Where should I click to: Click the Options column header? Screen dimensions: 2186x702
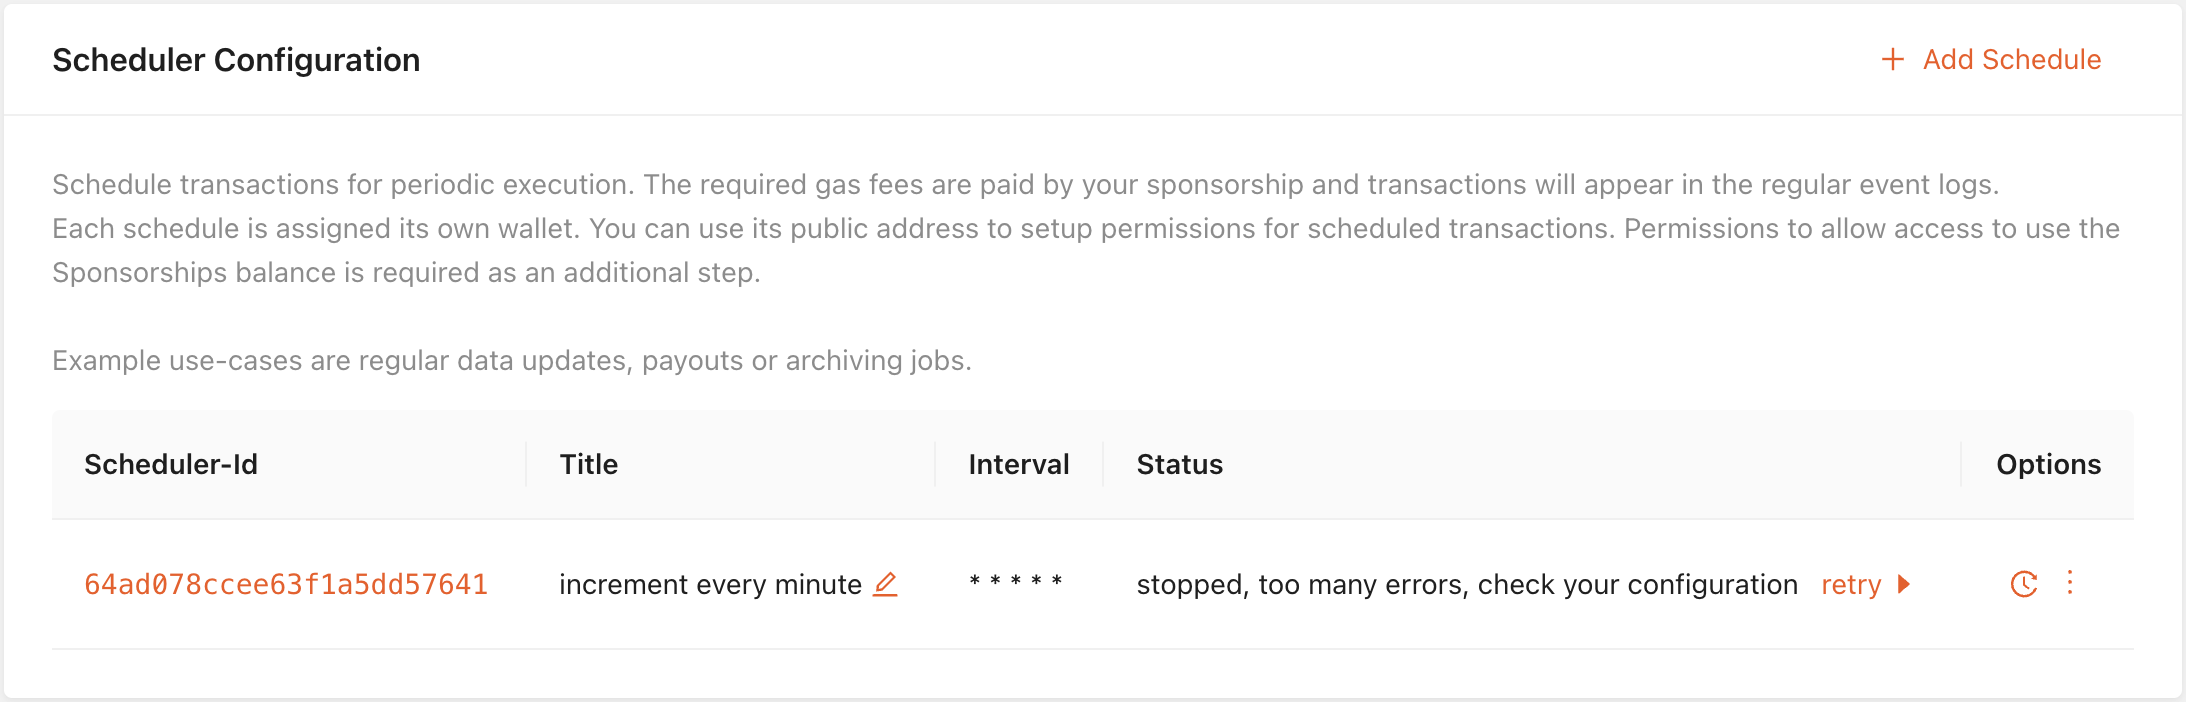2048,464
